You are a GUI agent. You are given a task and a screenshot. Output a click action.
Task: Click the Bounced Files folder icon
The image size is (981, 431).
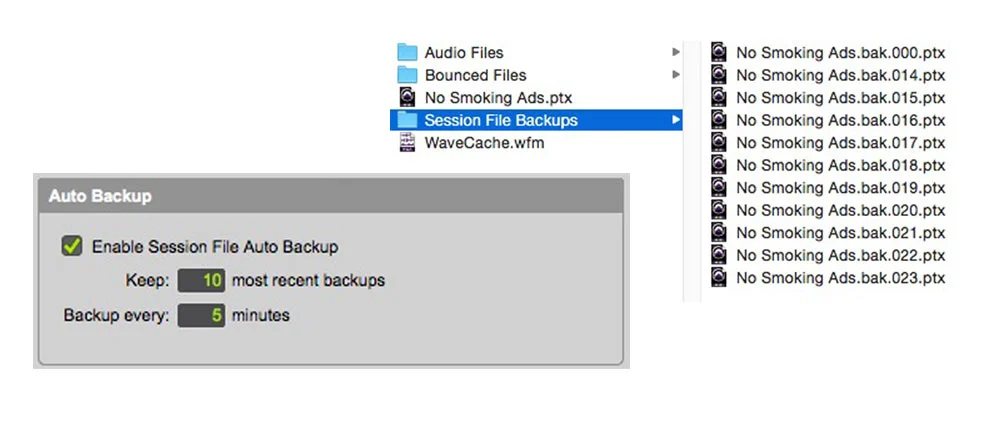[407, 75]
